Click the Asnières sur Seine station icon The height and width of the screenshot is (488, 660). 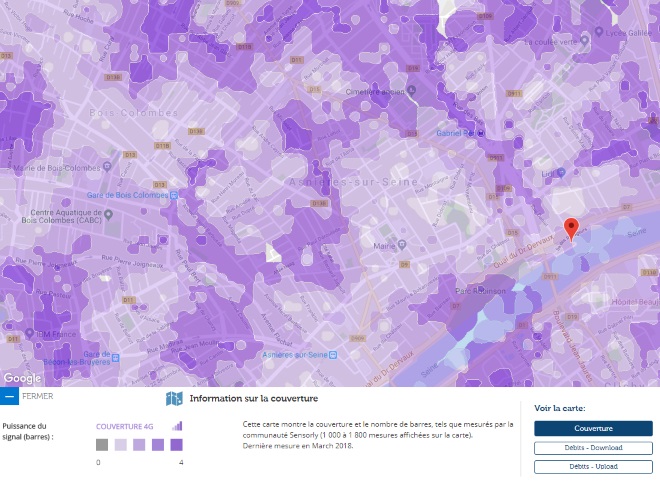pos(333,355)
